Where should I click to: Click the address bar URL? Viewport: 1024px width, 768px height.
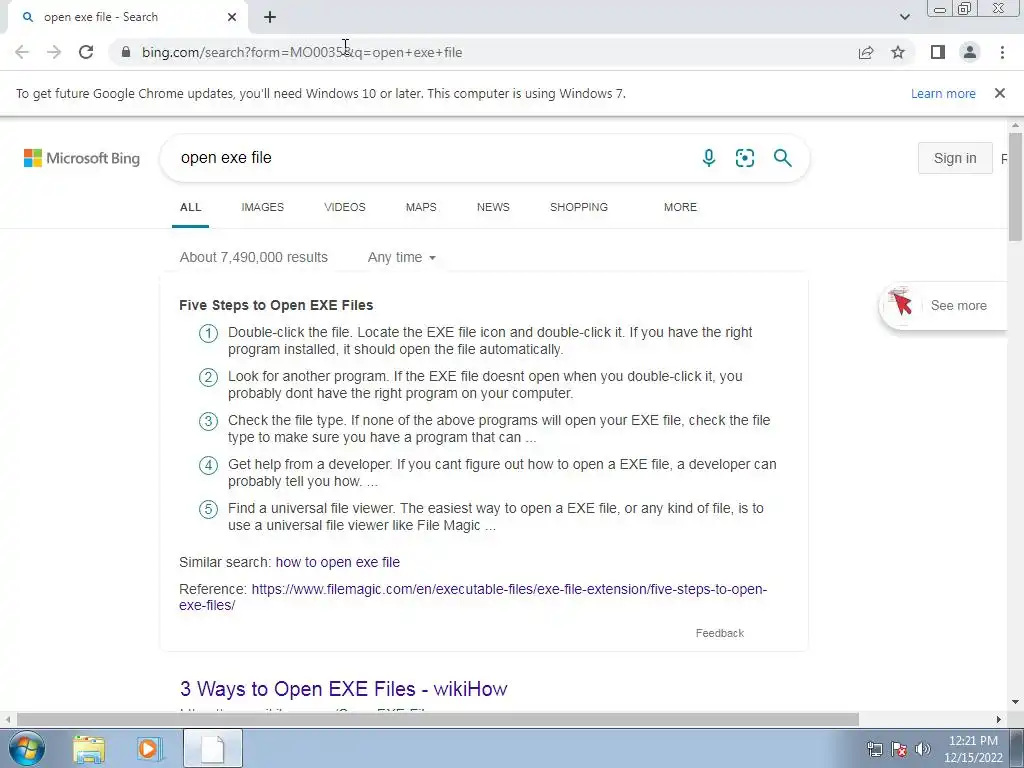(302, 52)
